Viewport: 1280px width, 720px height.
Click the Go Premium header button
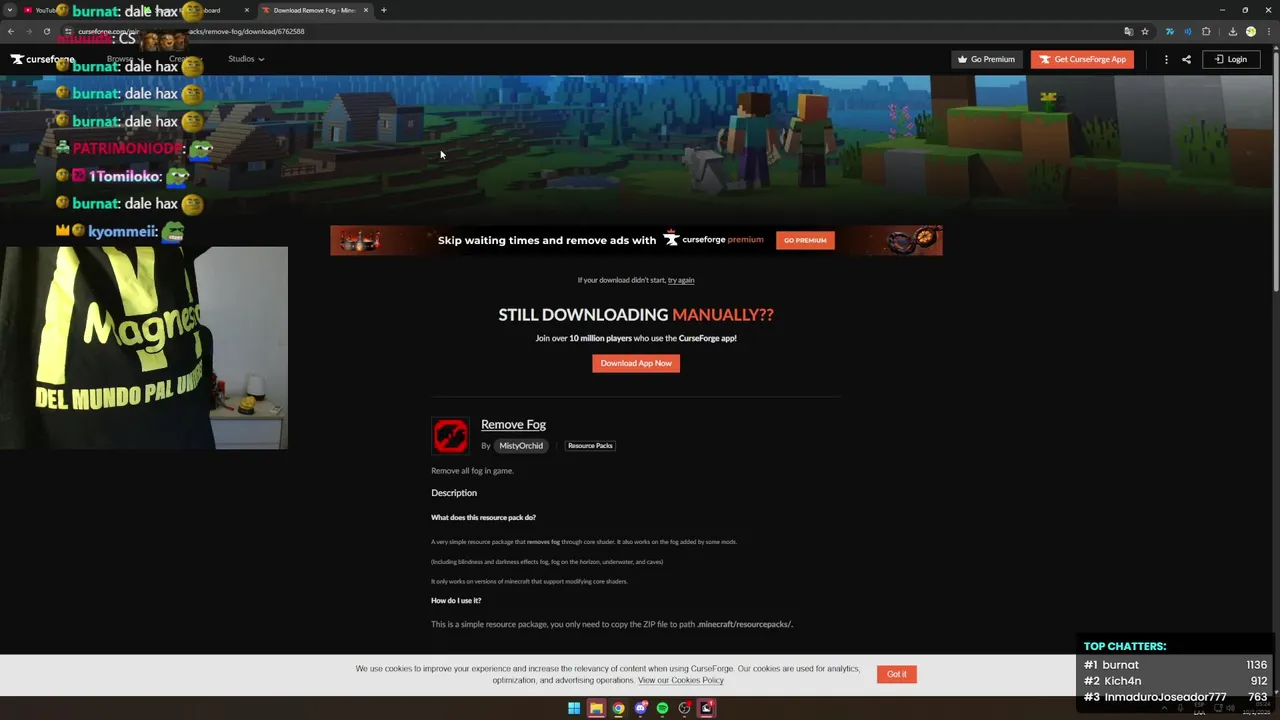(x=986, y=59)
